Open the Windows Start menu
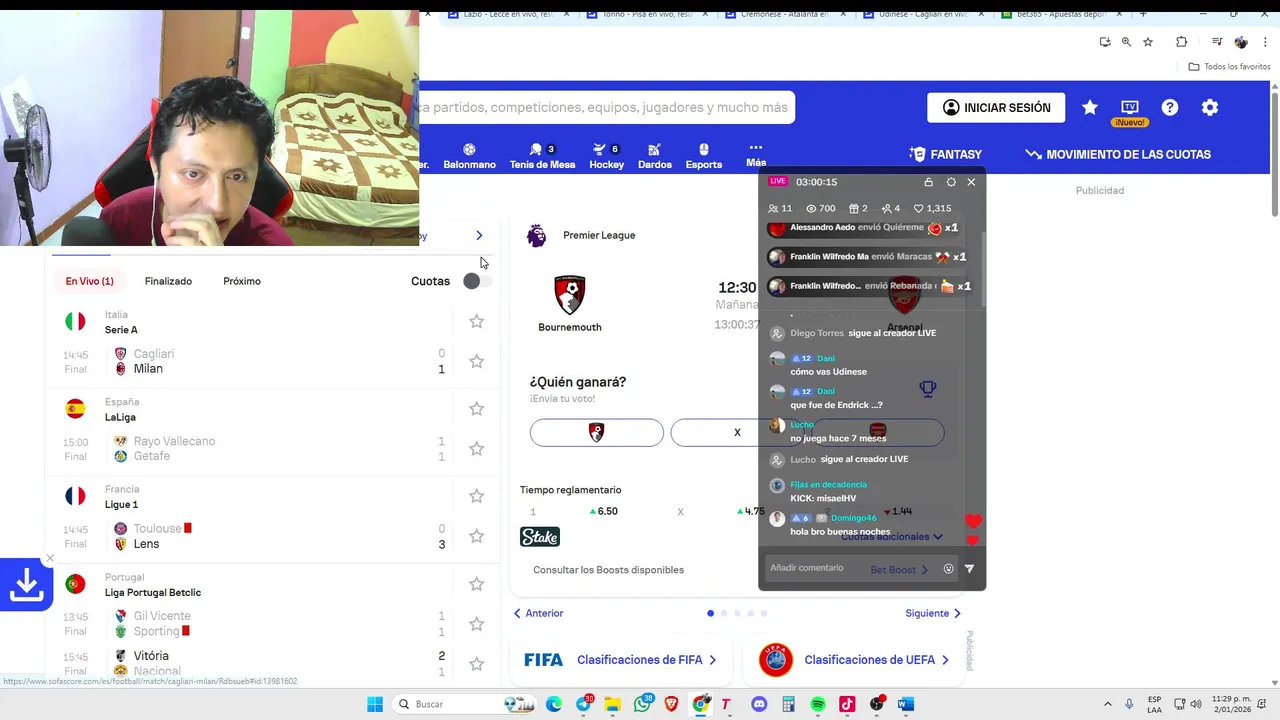 click(x=375, y=704)
